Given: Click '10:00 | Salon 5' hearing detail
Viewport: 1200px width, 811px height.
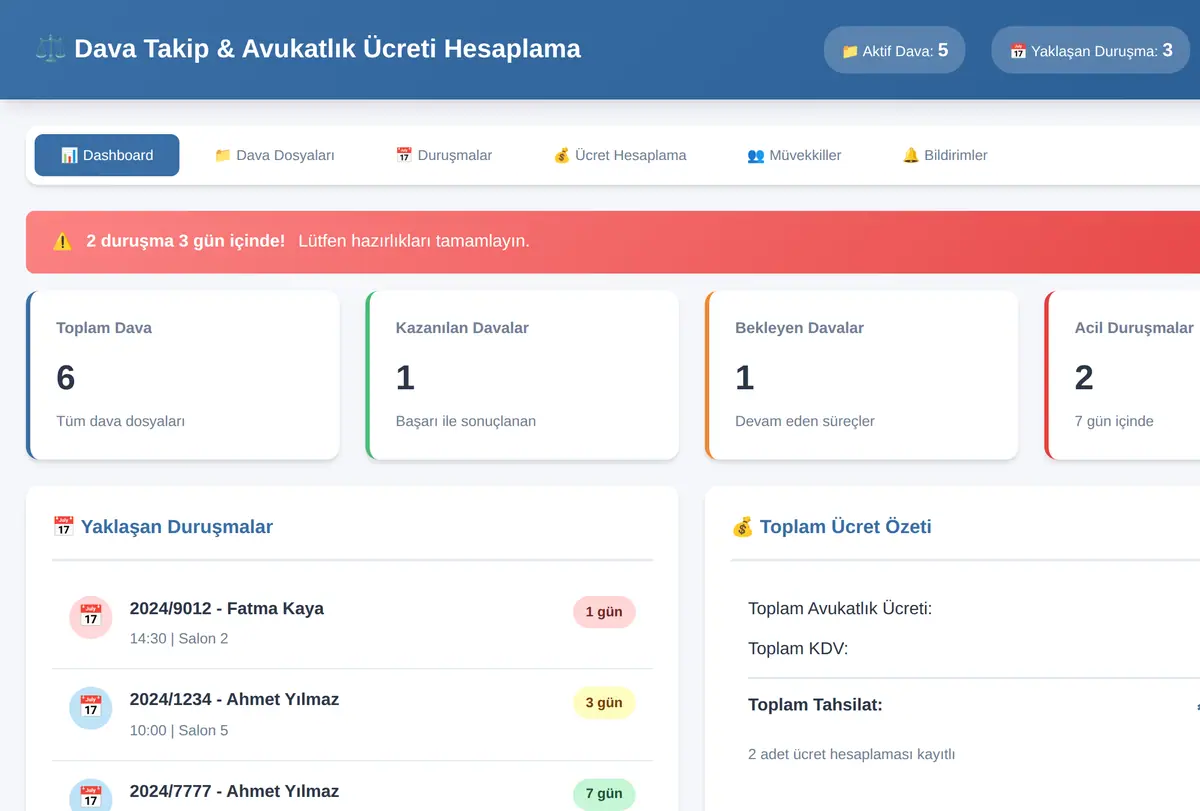Looking at the screenshot, I should pyautogui.click(x=179, y=730).
